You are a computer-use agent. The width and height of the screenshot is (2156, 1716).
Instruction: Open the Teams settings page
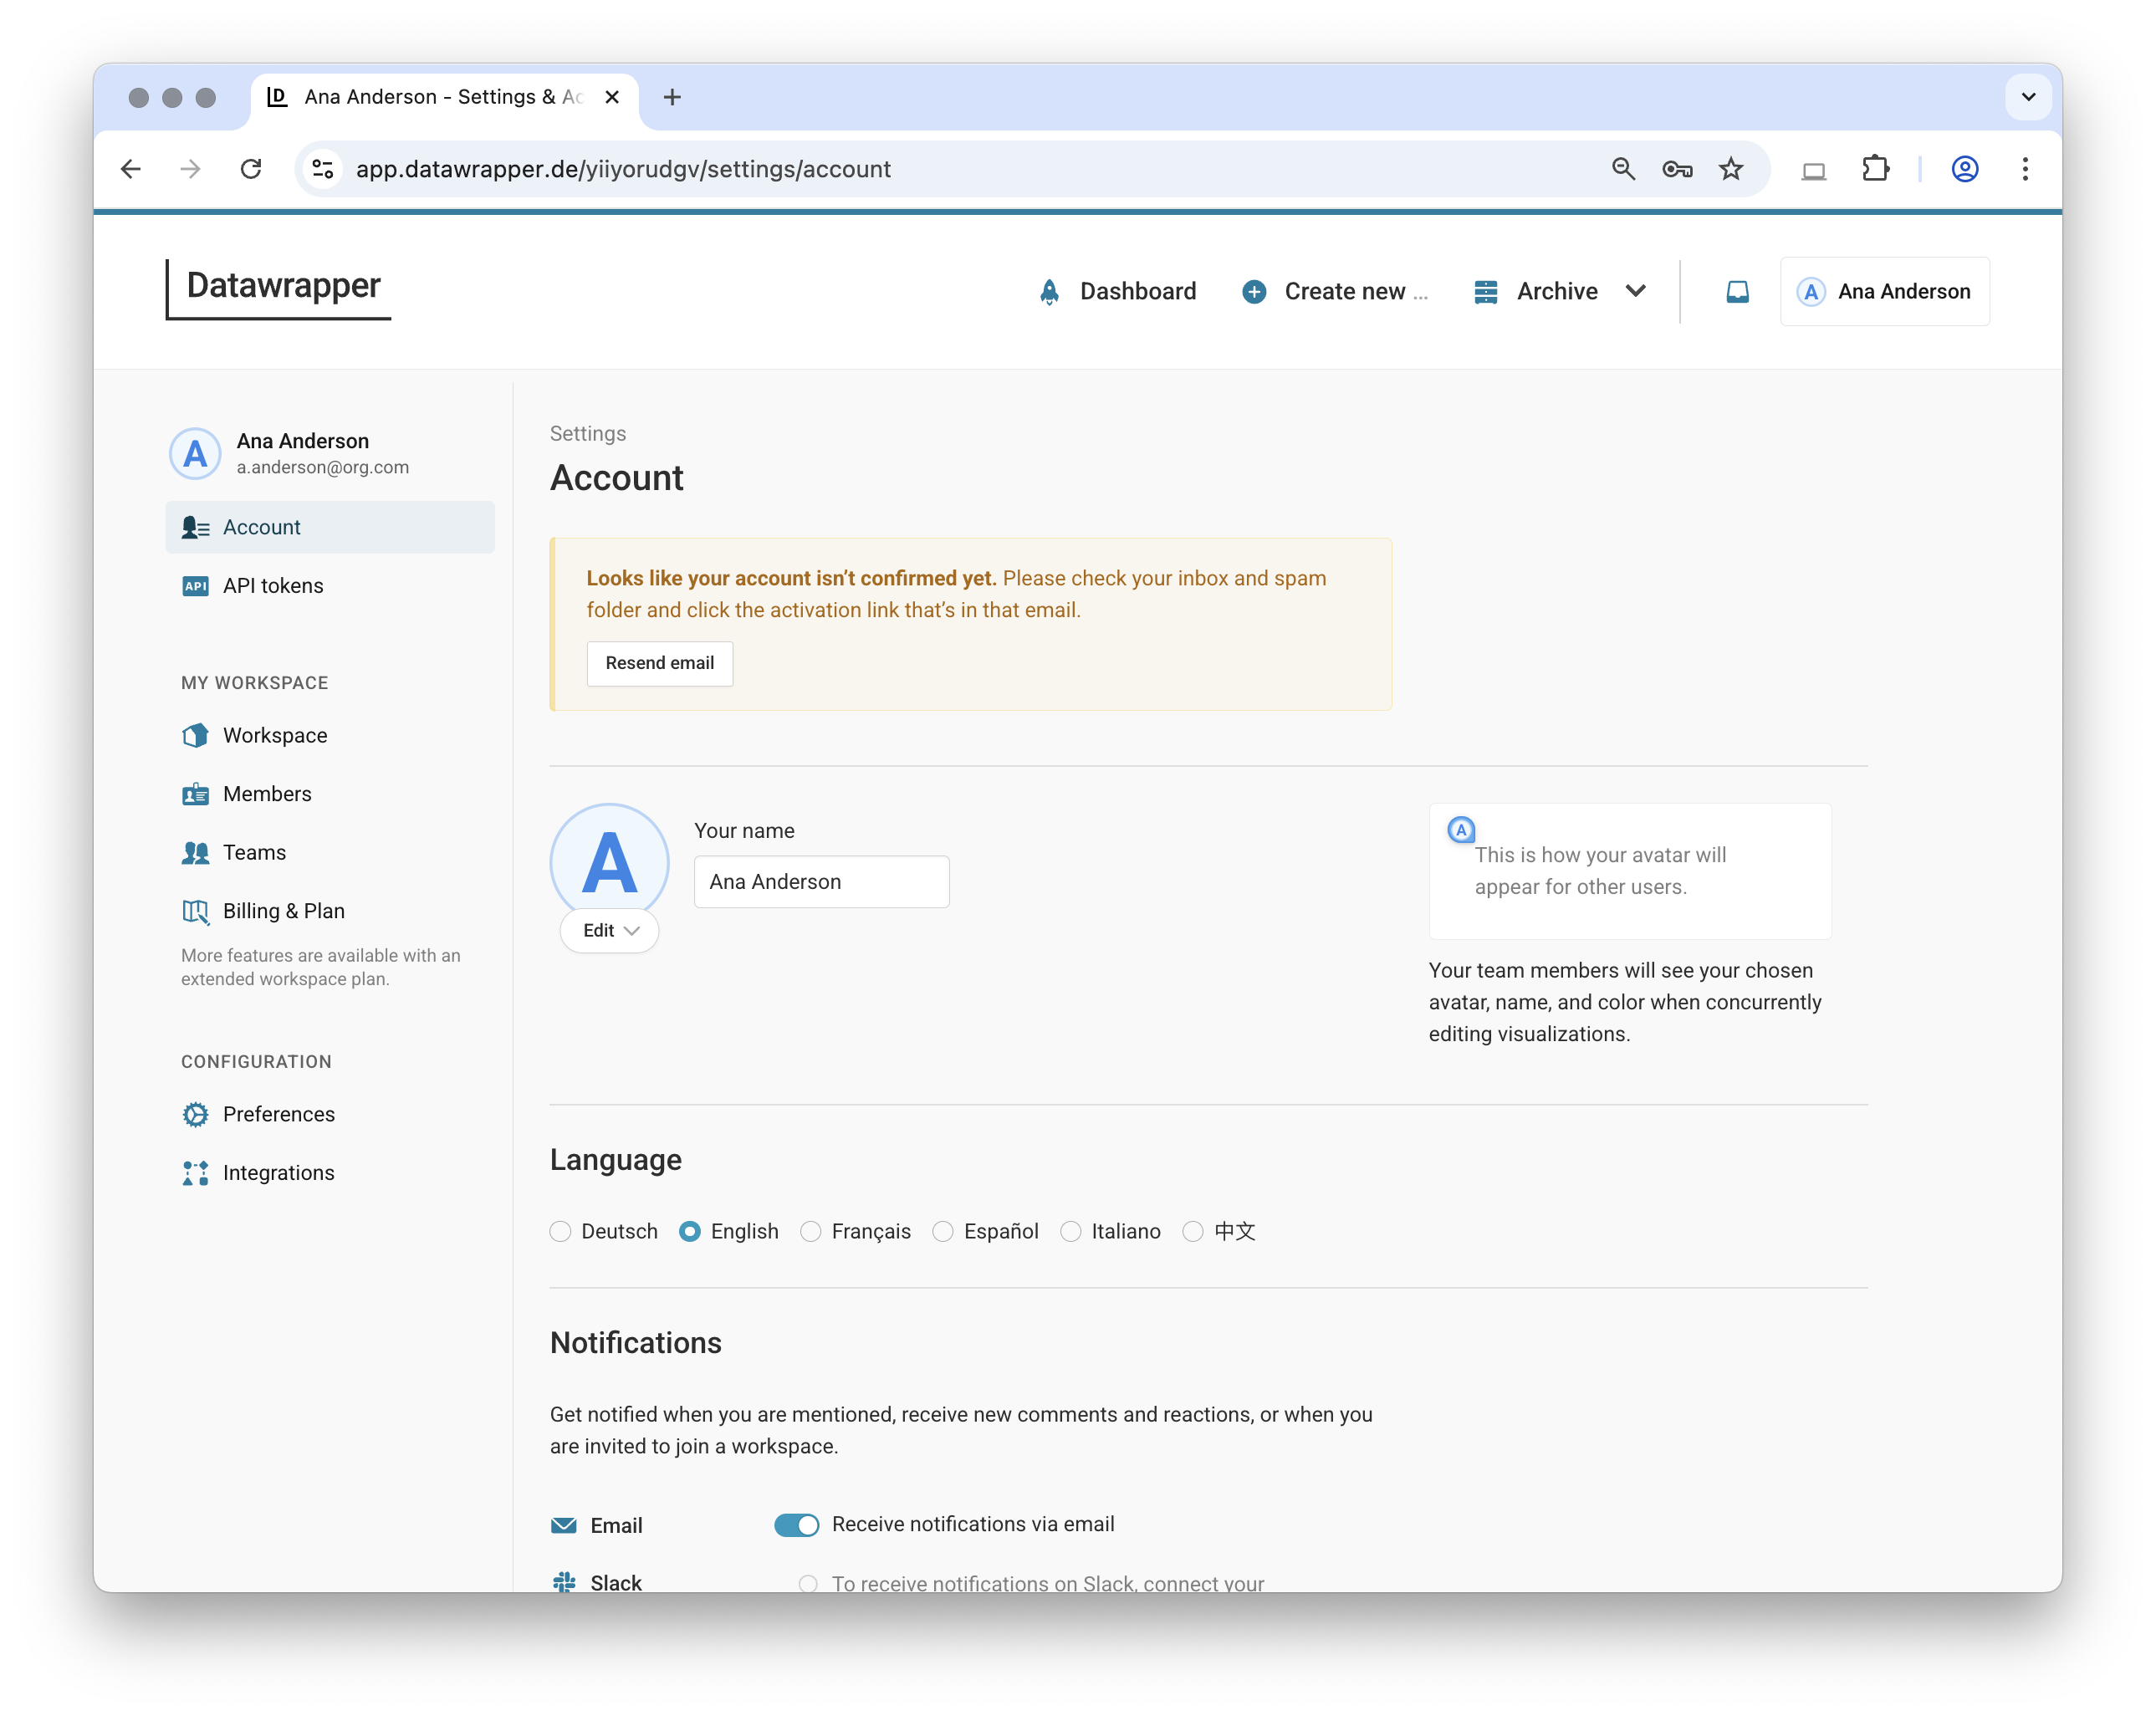pos(254,852)
